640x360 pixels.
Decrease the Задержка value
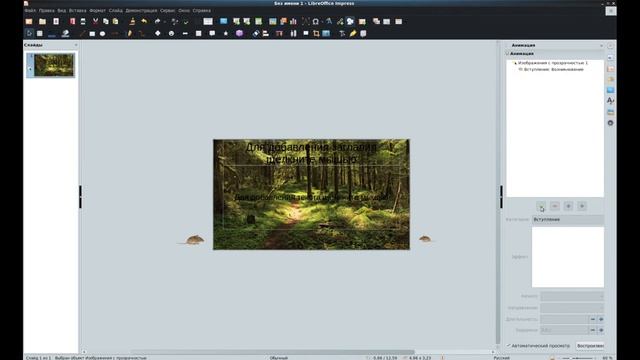pos(593,330)
